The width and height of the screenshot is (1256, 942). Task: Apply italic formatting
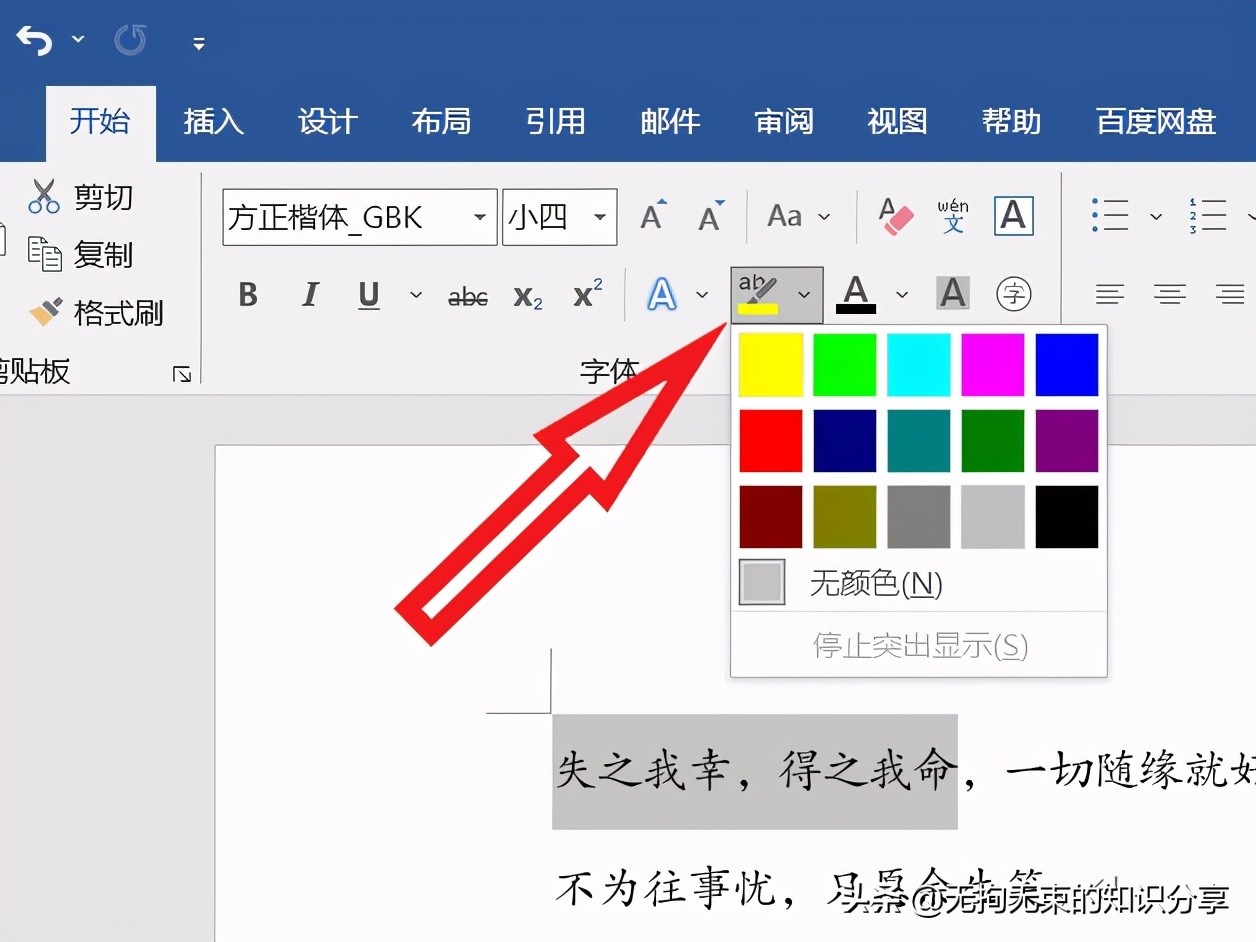click(x=310, y=295)
